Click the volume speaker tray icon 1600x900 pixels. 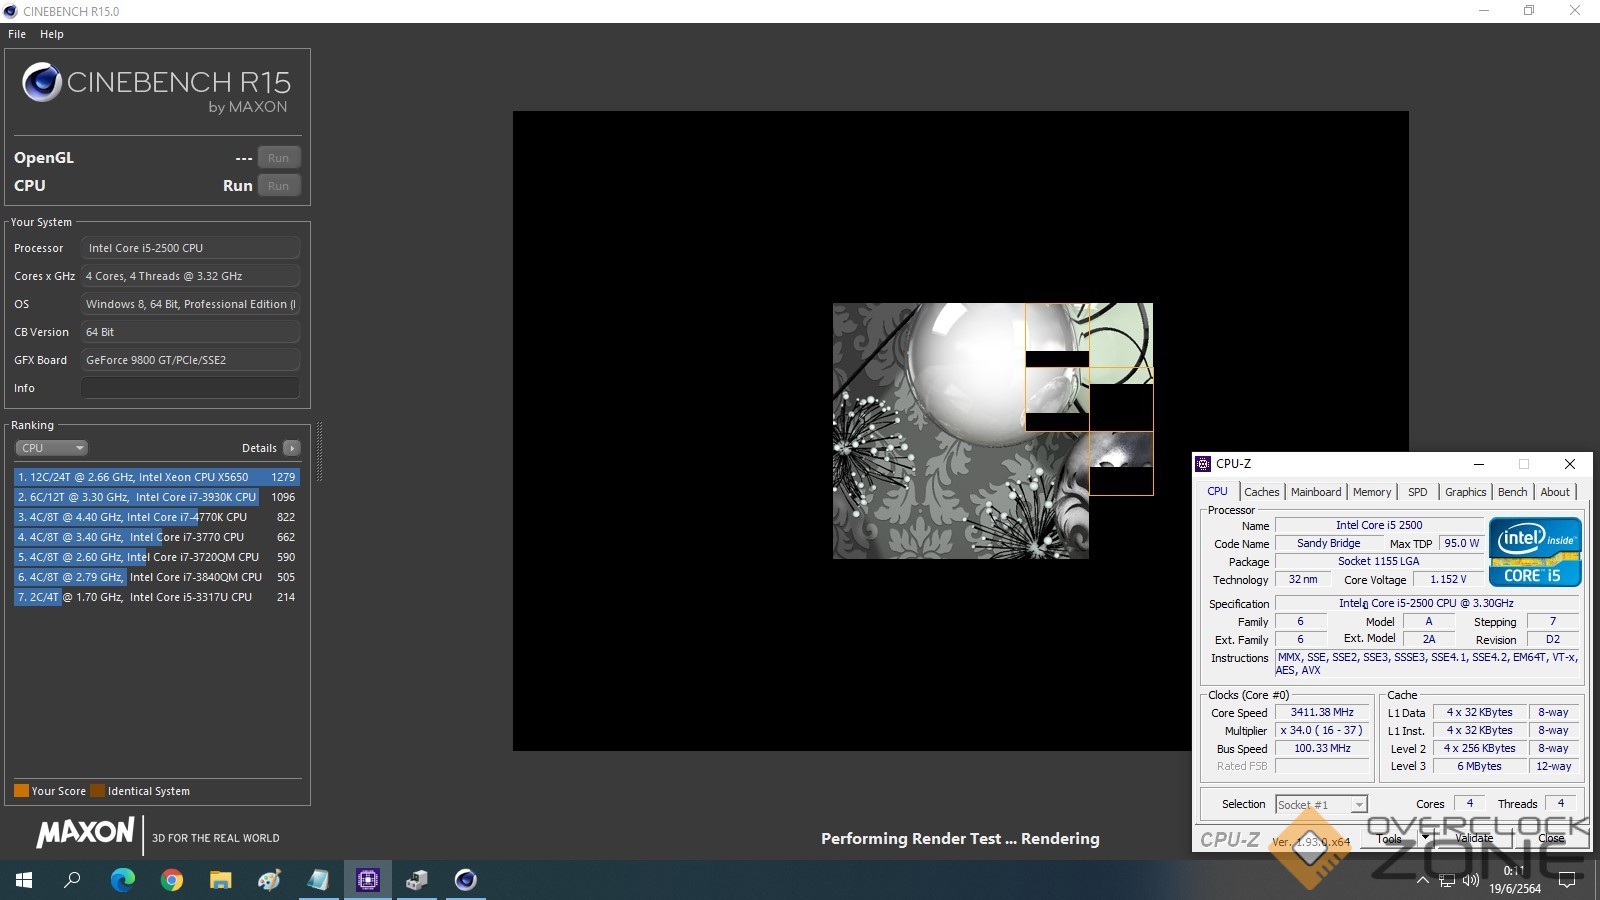(1470, 880)
